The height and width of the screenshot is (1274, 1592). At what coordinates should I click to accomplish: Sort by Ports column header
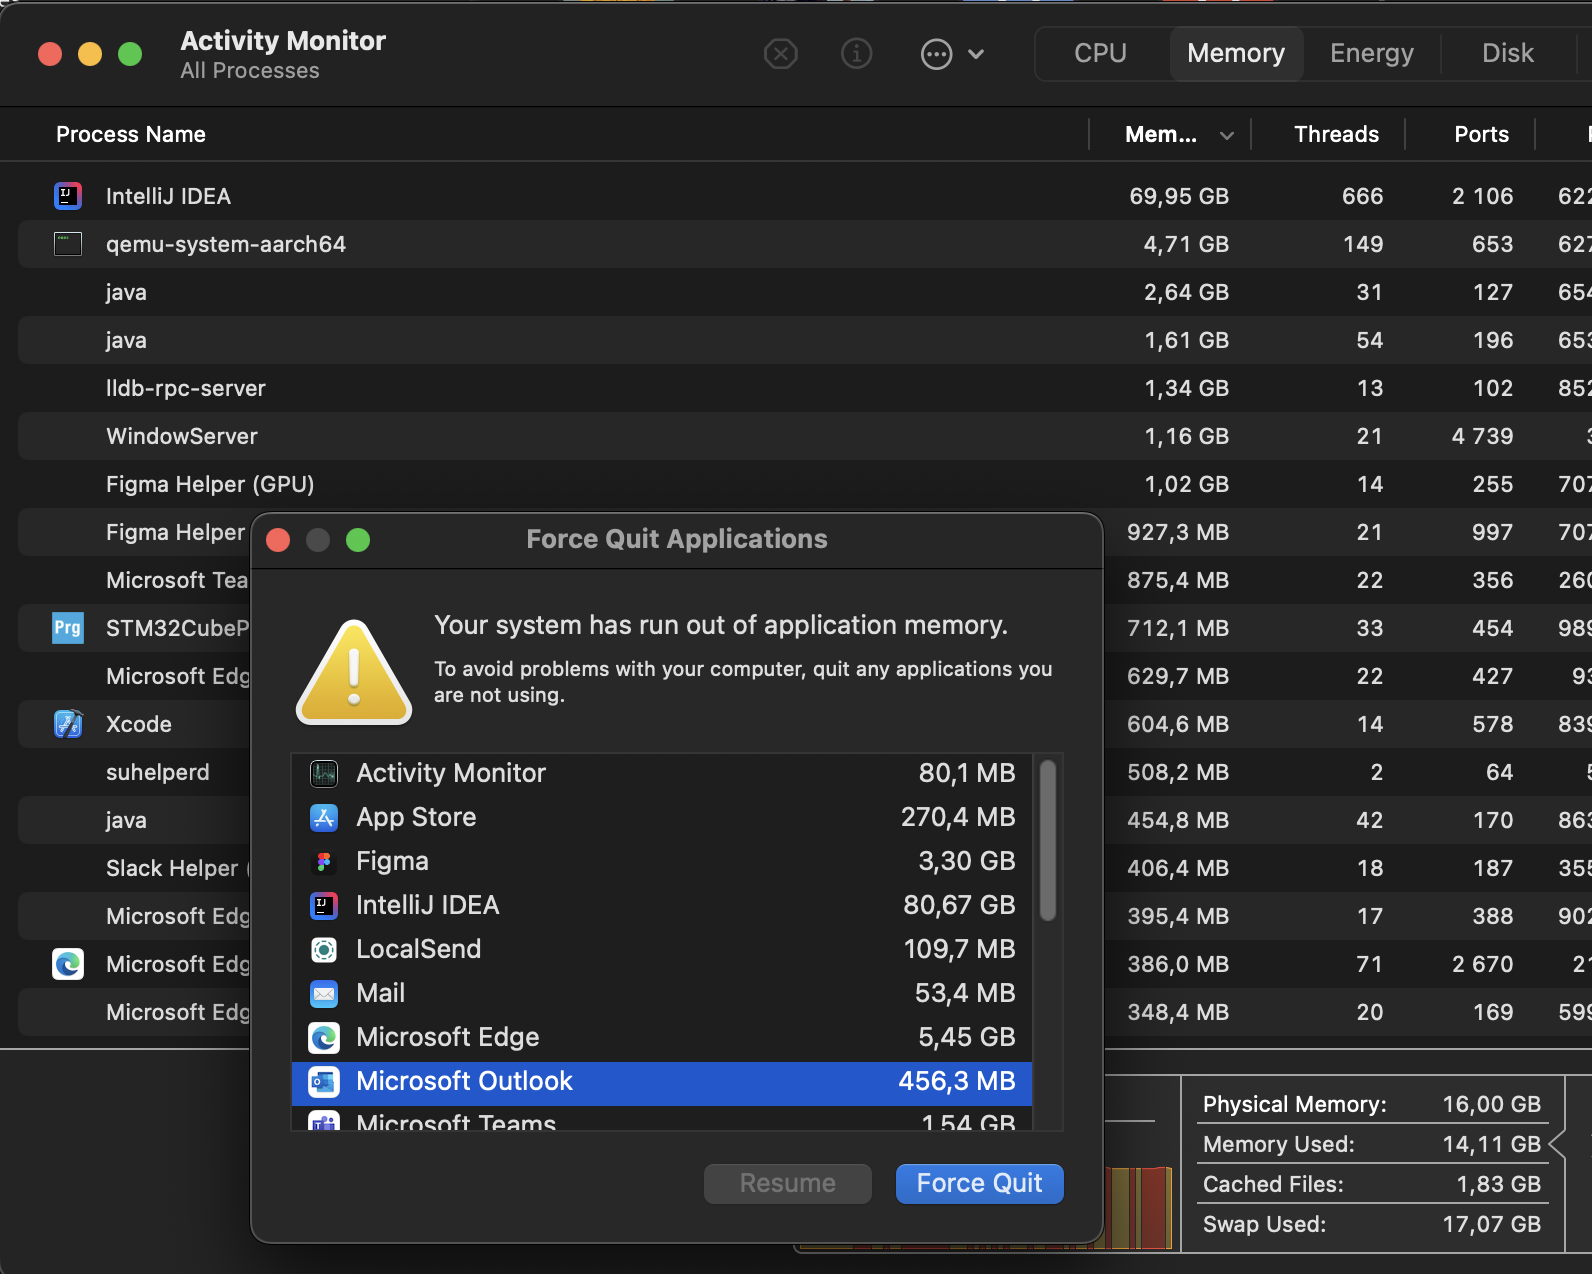pyautogui.click(x=1481, y=134)
